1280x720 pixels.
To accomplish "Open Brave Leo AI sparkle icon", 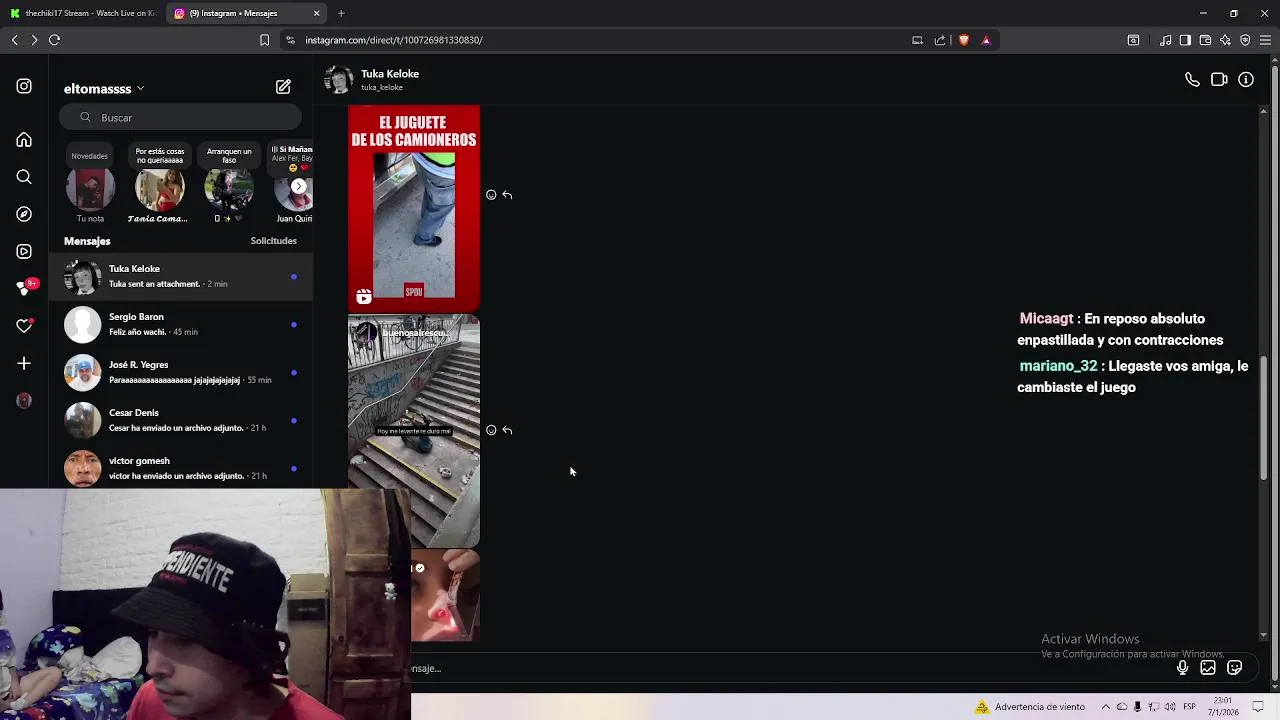I will [1225, 40].
